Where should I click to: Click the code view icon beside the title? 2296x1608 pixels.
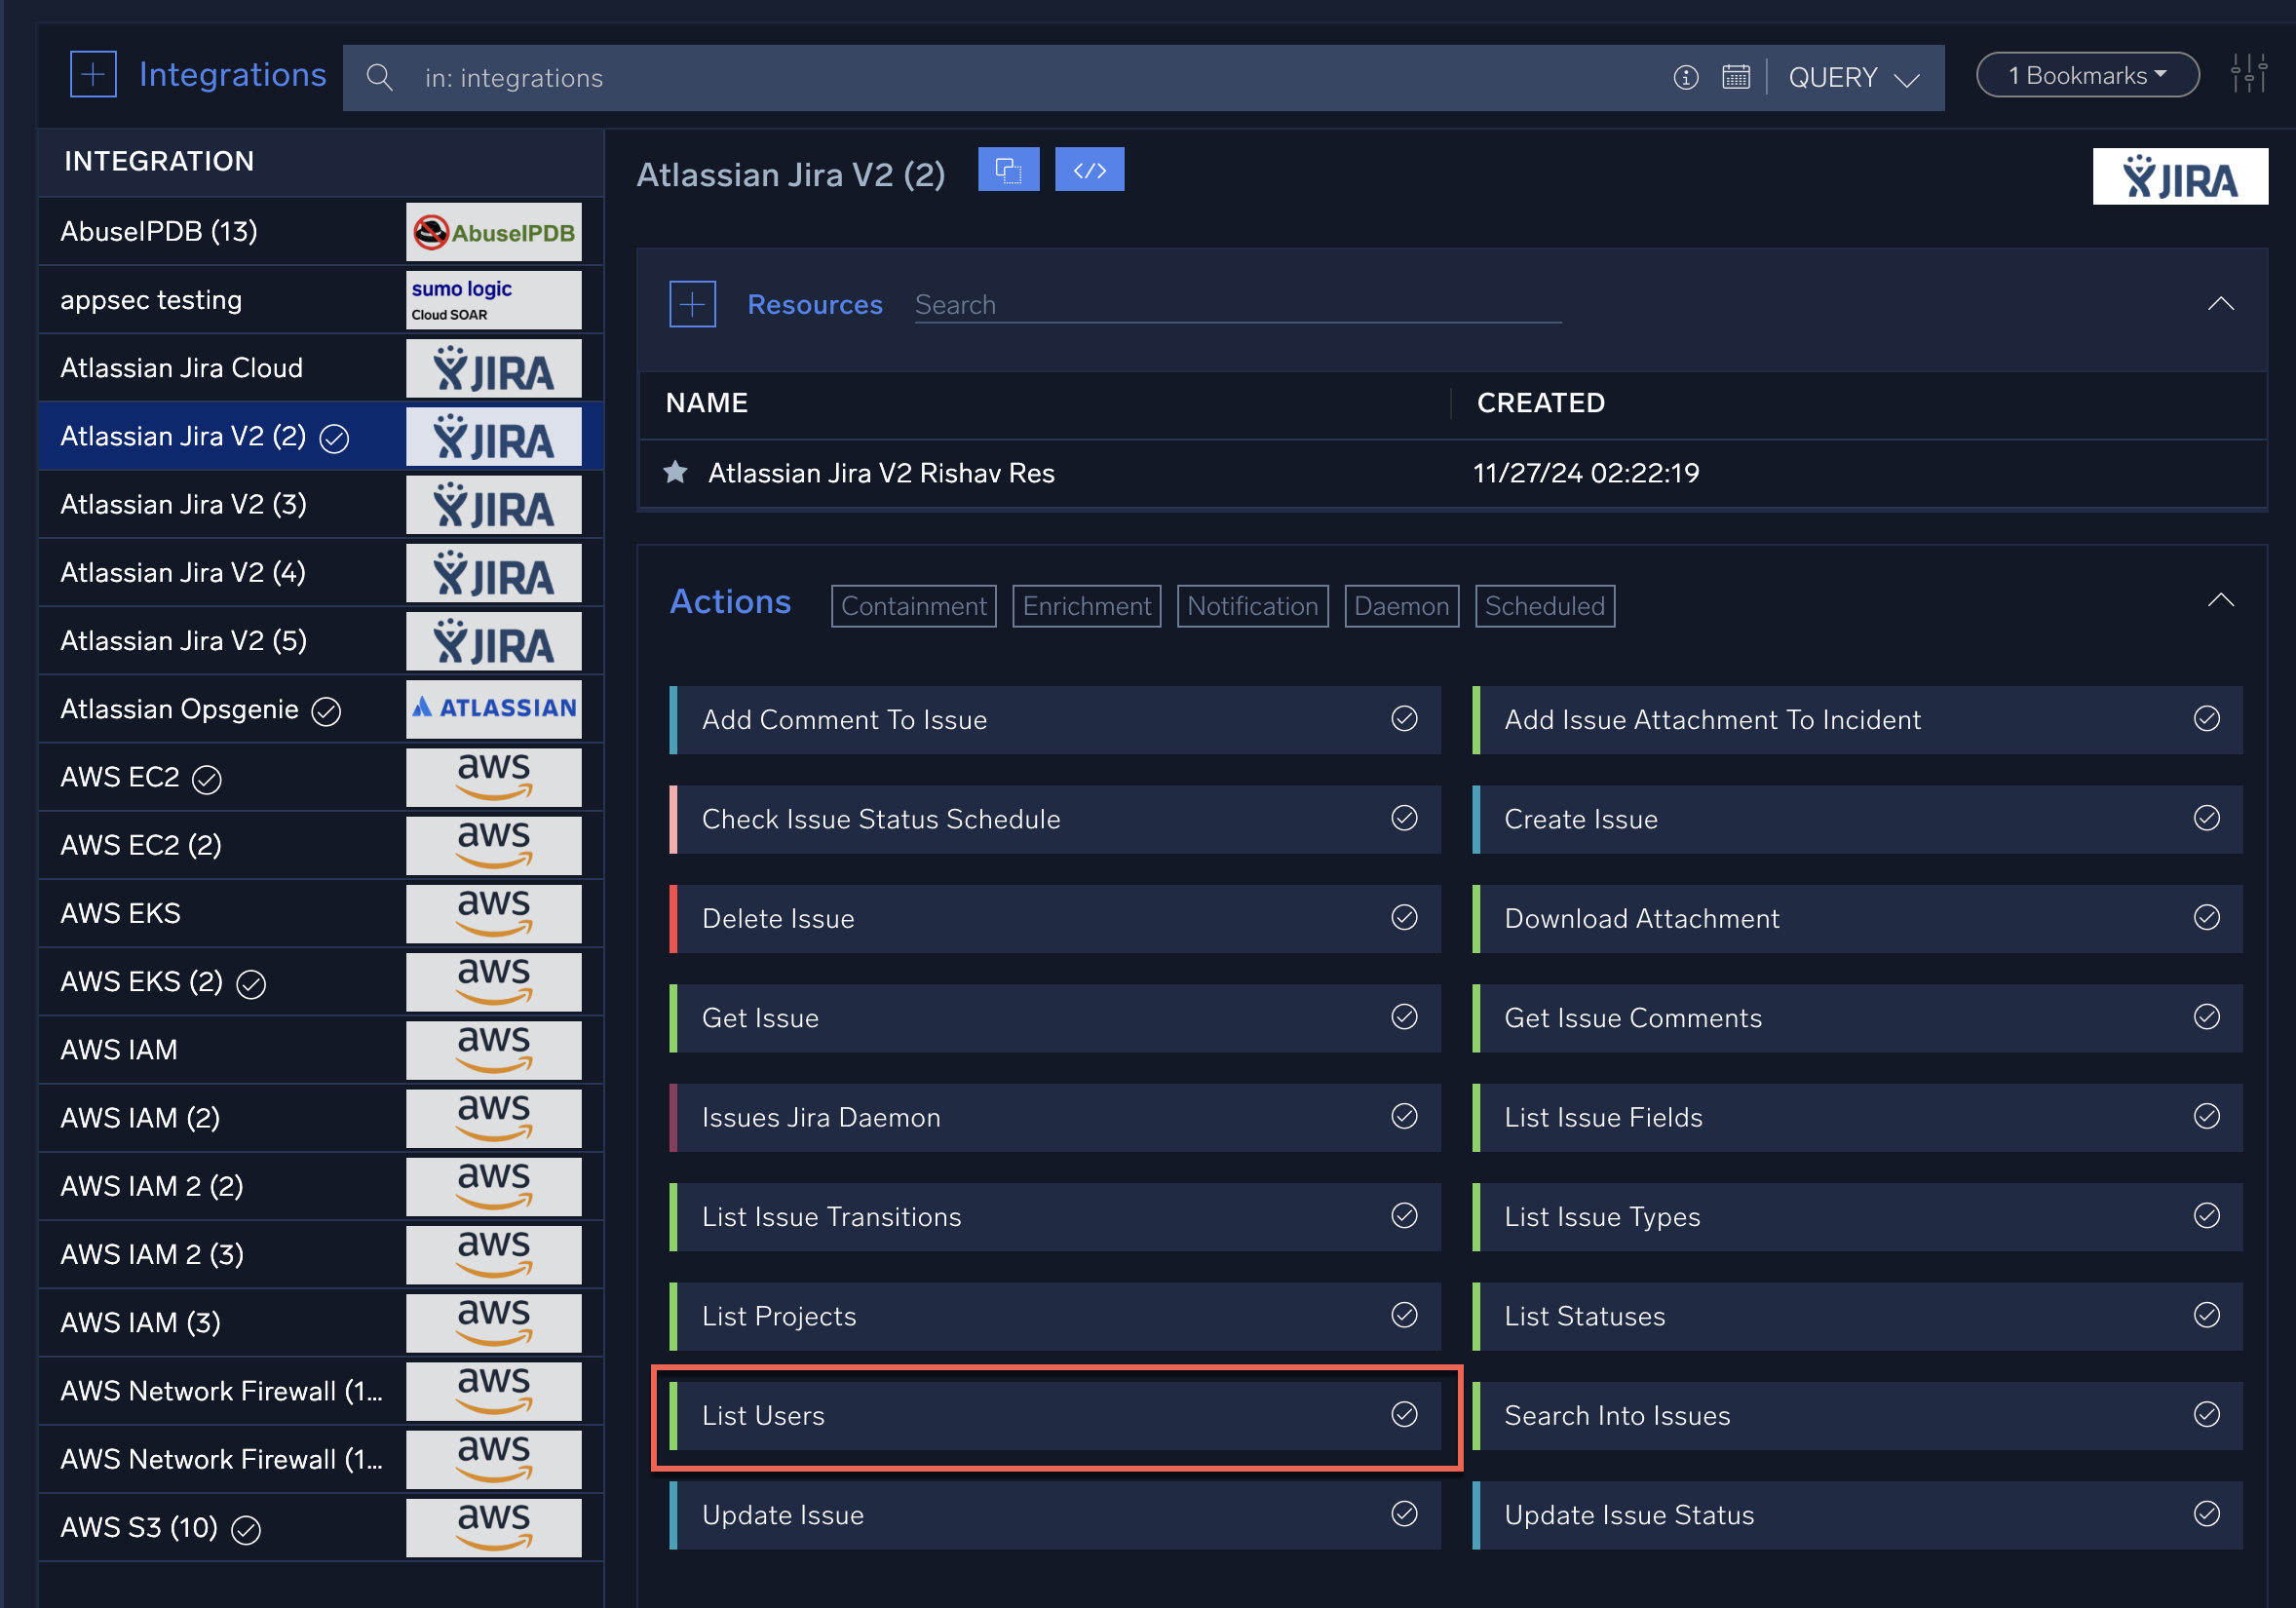click(x=1089, y=169)
